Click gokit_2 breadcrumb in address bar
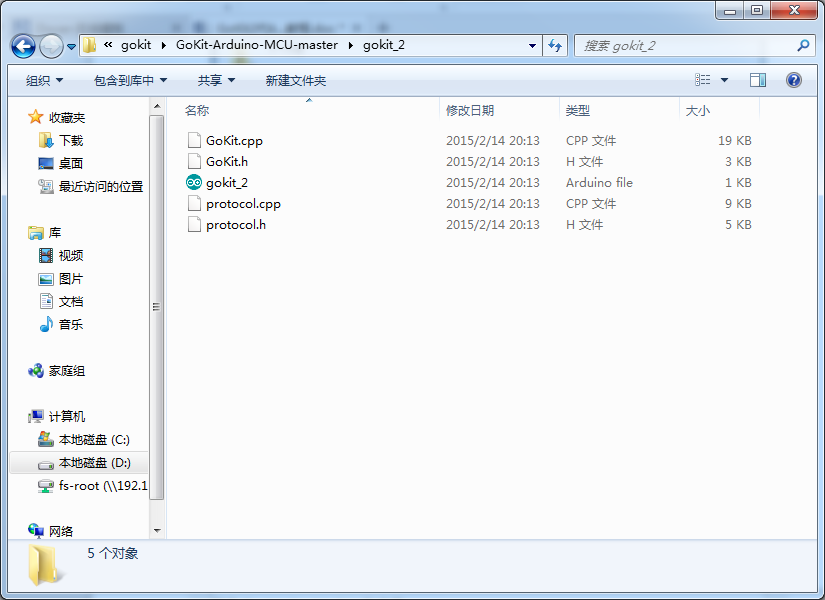This screenshot has width=825, height=600. [384, 45]
